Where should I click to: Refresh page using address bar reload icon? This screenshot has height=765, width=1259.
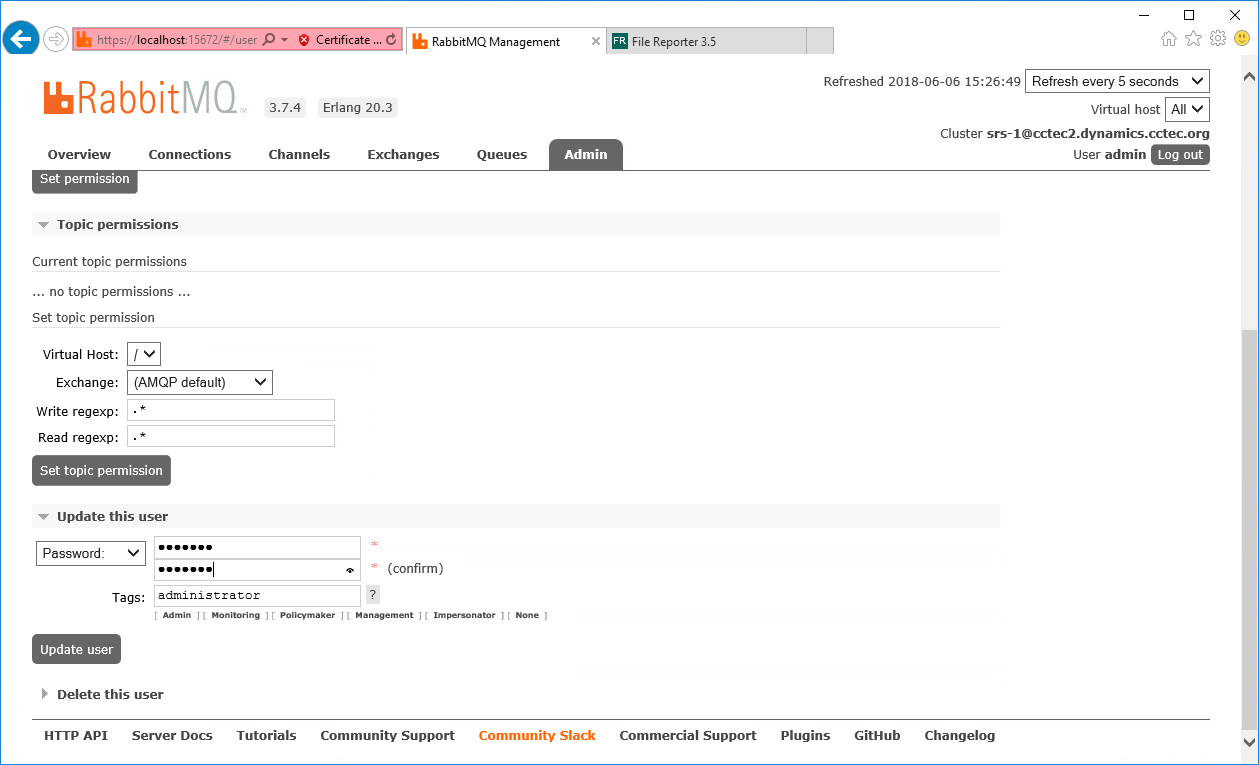pyautogui.click(x=390, y=40)
